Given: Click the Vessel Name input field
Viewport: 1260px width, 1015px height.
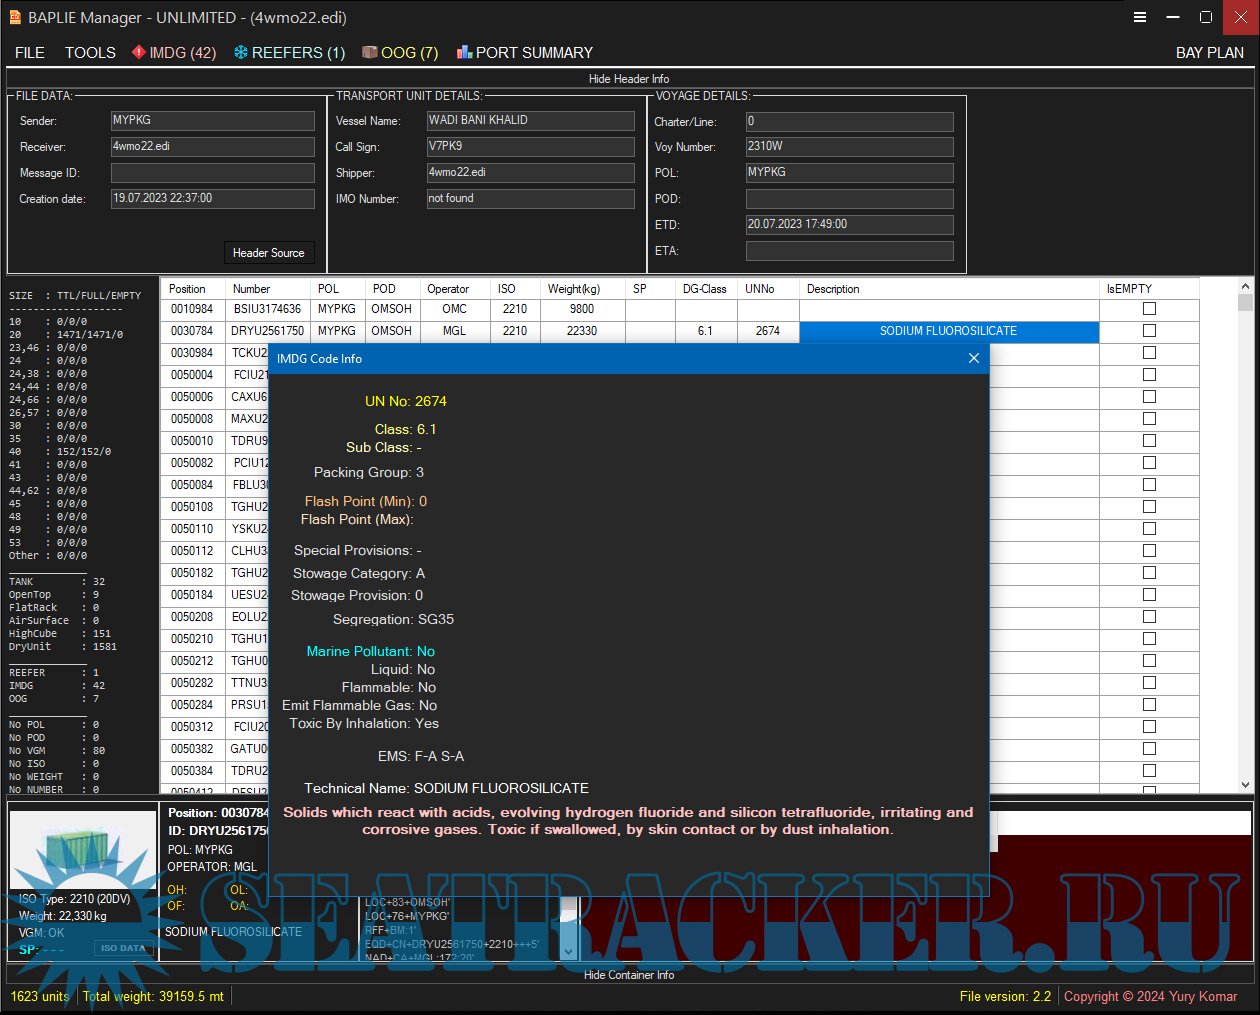Looking at the screenshot, I should (530, 121).
